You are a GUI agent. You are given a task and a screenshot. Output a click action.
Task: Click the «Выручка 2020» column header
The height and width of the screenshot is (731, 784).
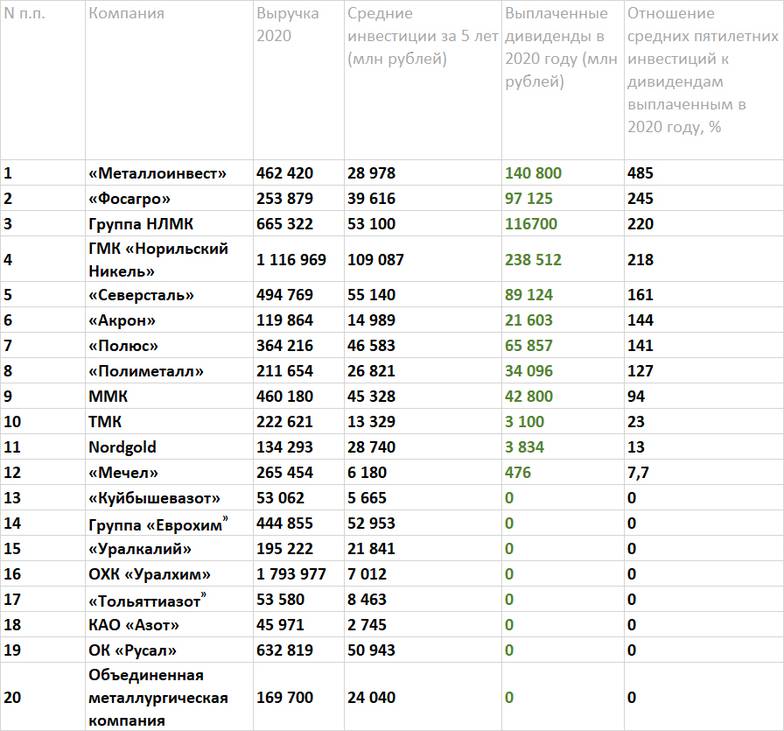288,25
